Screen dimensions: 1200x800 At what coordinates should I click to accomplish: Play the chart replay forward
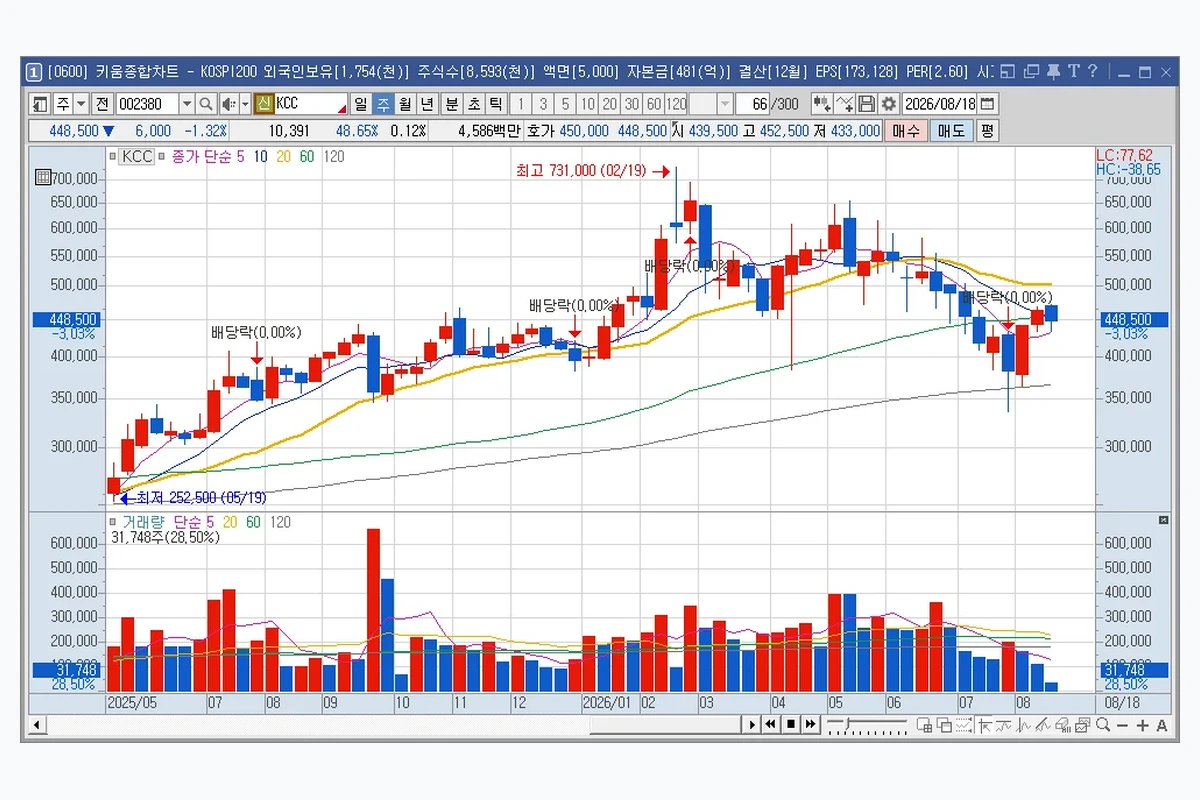[752, 724]
